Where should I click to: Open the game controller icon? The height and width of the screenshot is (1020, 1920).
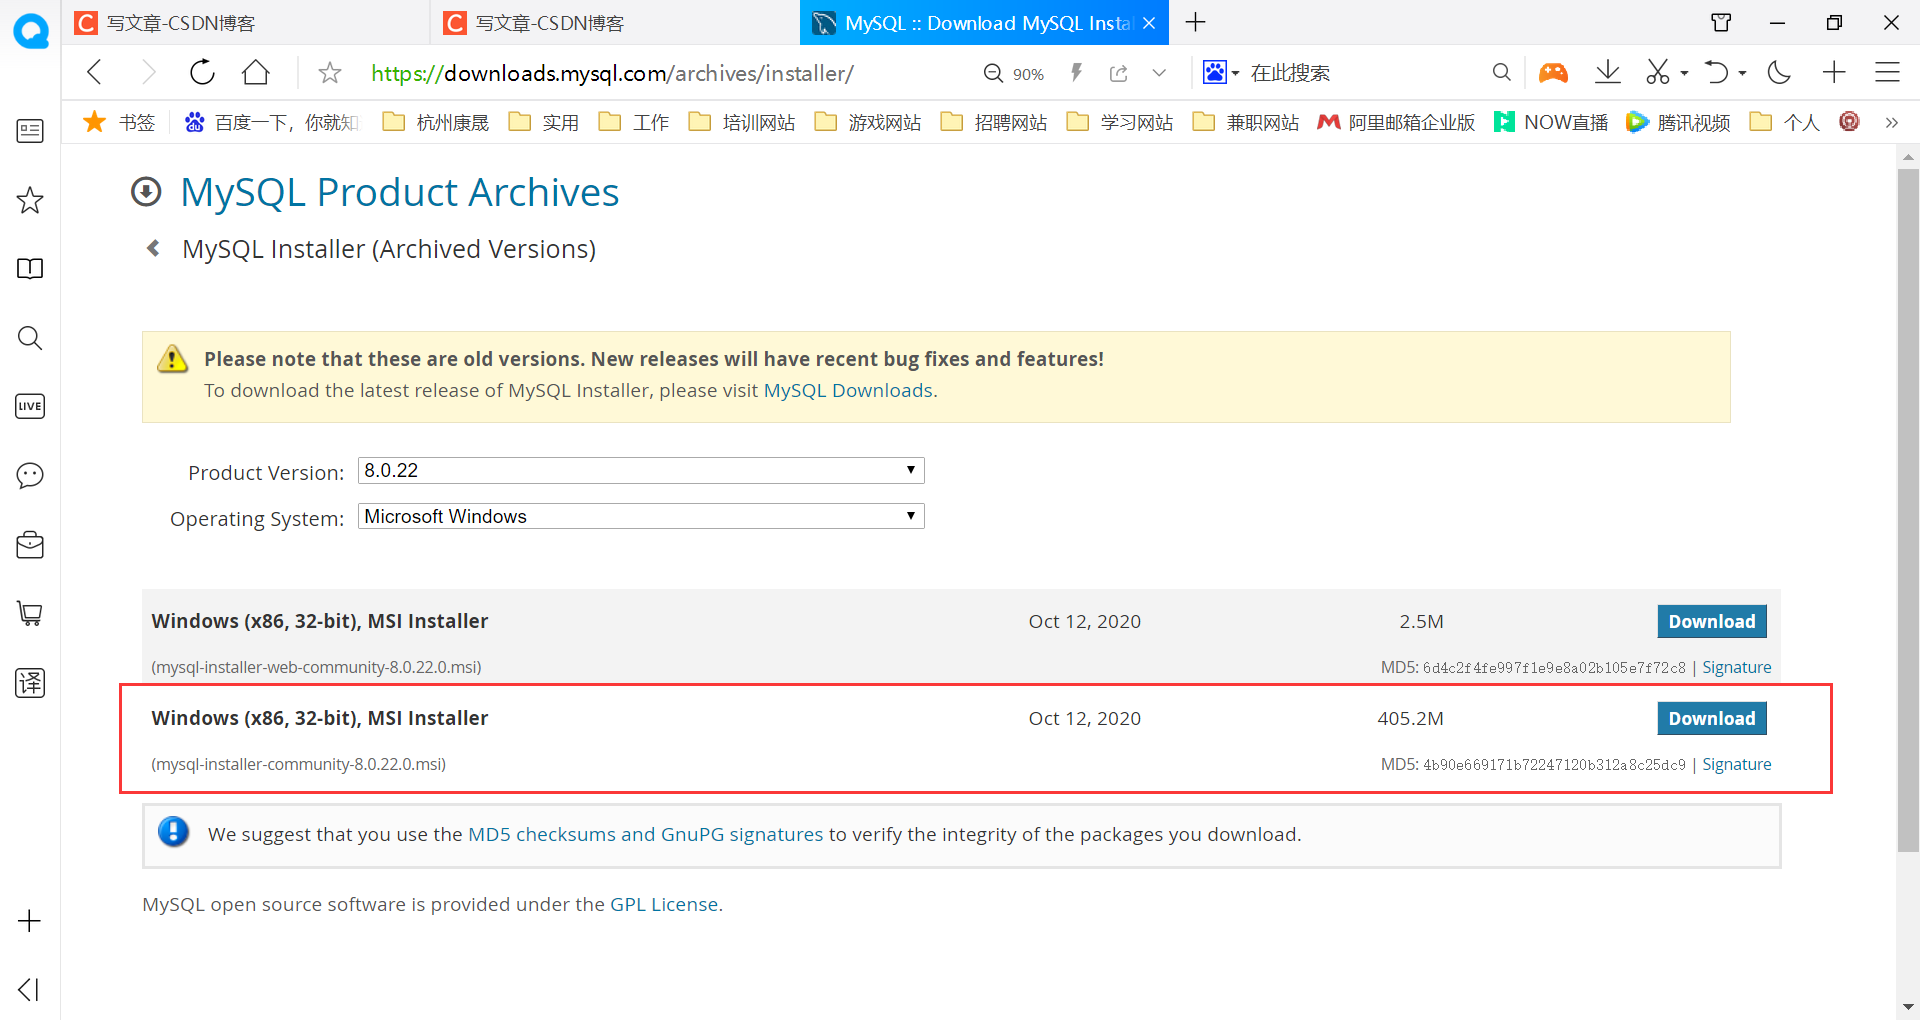click(1553, 72)
